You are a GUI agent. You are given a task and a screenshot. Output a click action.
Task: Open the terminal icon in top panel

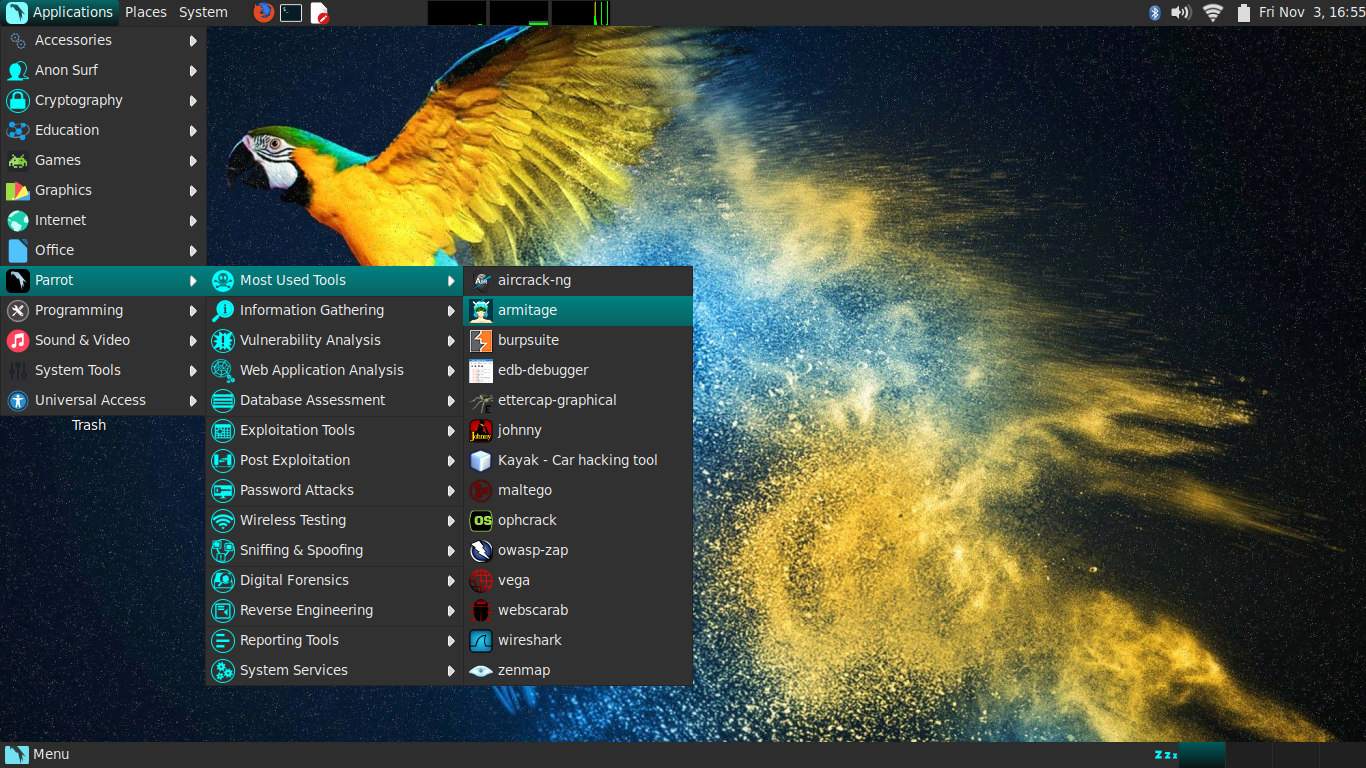291,12
